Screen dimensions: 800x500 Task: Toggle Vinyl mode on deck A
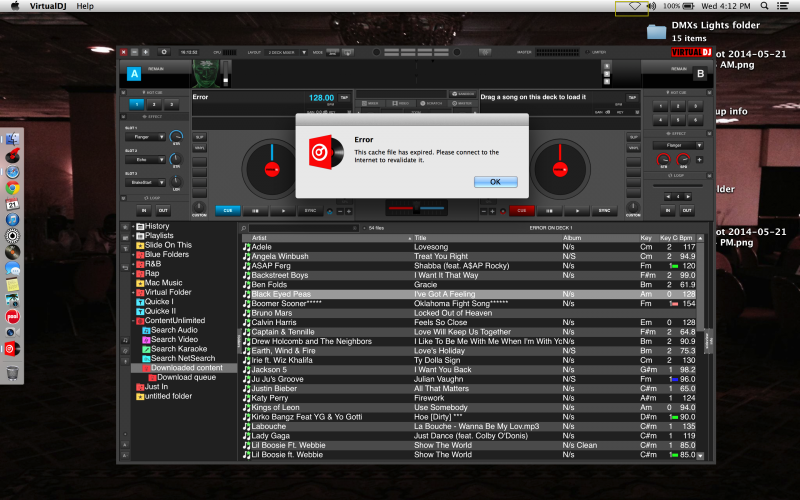coord(199,148)
